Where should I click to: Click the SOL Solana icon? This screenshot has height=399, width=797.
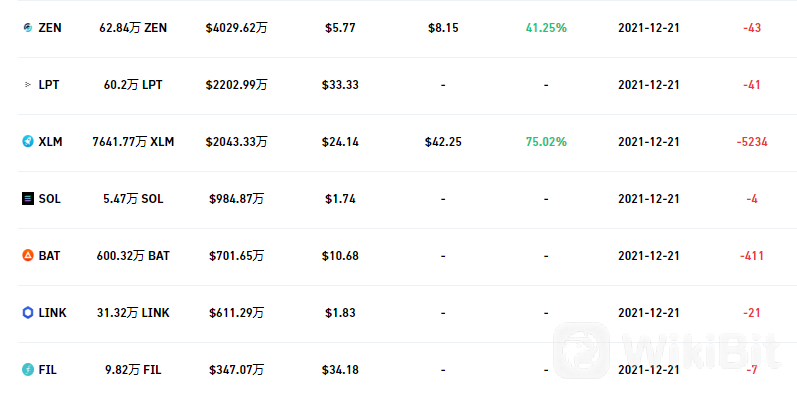[x=28, y=199]
